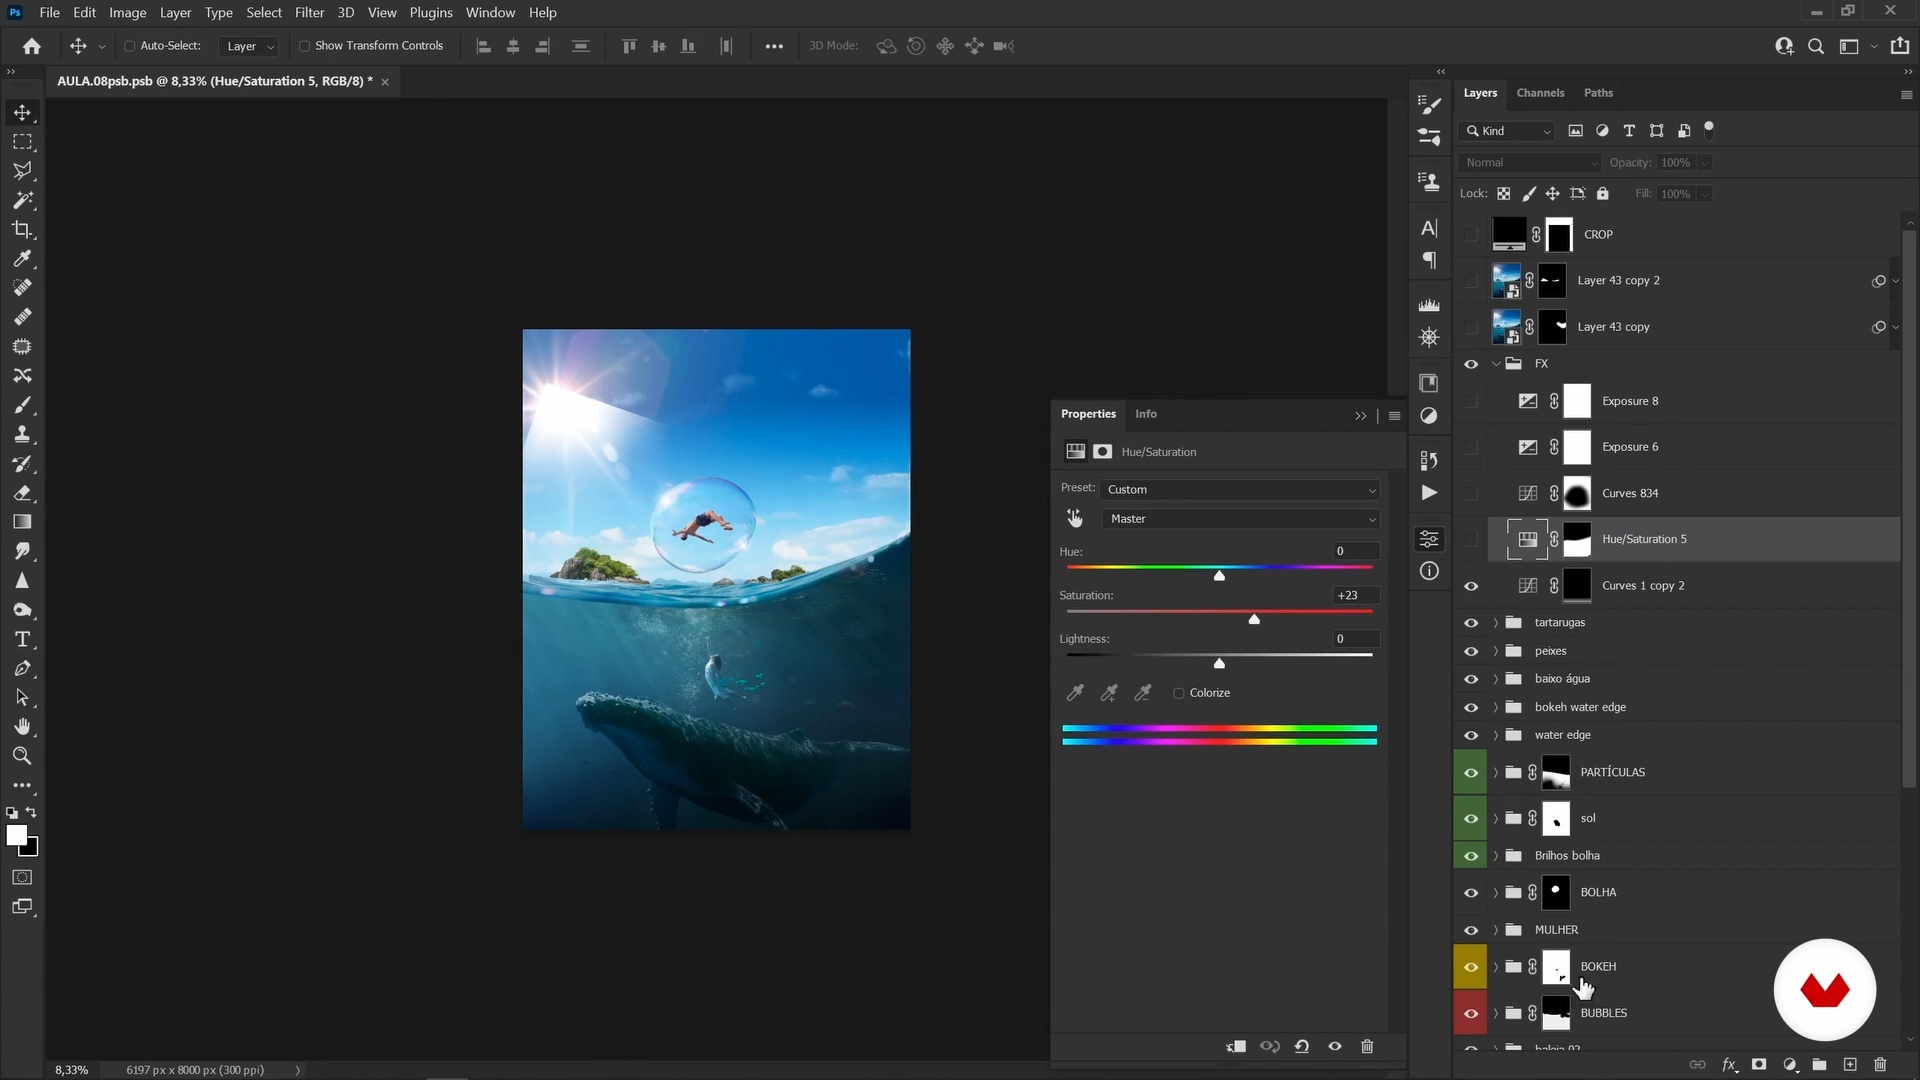Select the Crop tool
This screenshot has height=1080, width=1920.
point(22,230)
